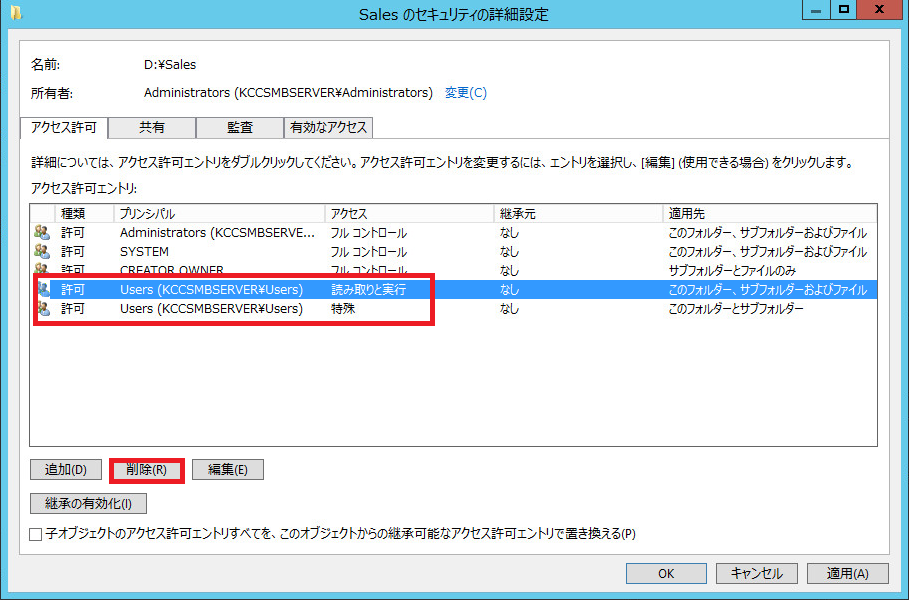Apply changes with the 適用 button
The width and height of the screenshot is (909, 600).
click(845, 573)
